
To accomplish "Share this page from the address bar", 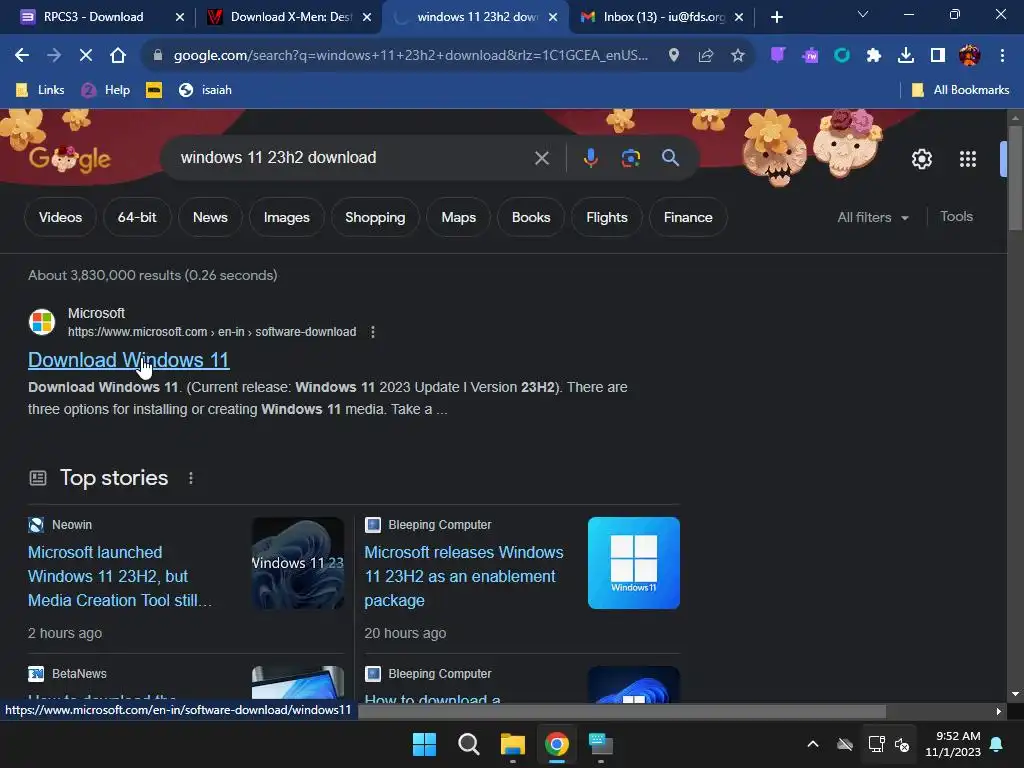I will click(705, 56).
